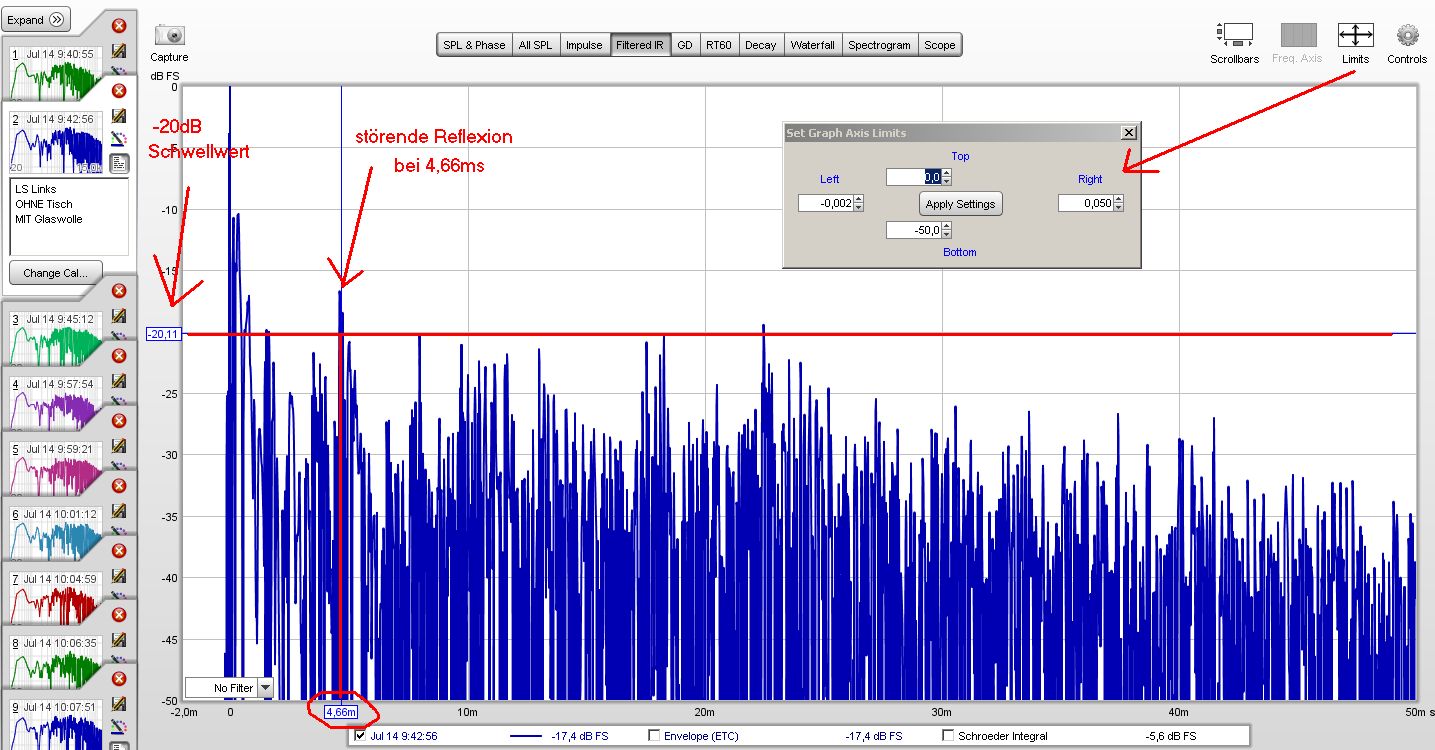Image resolution: width=1435 pixels, height=750 pixels.
Task: Enable the Schroeder Integral checkbox
Action: (948, 736)
